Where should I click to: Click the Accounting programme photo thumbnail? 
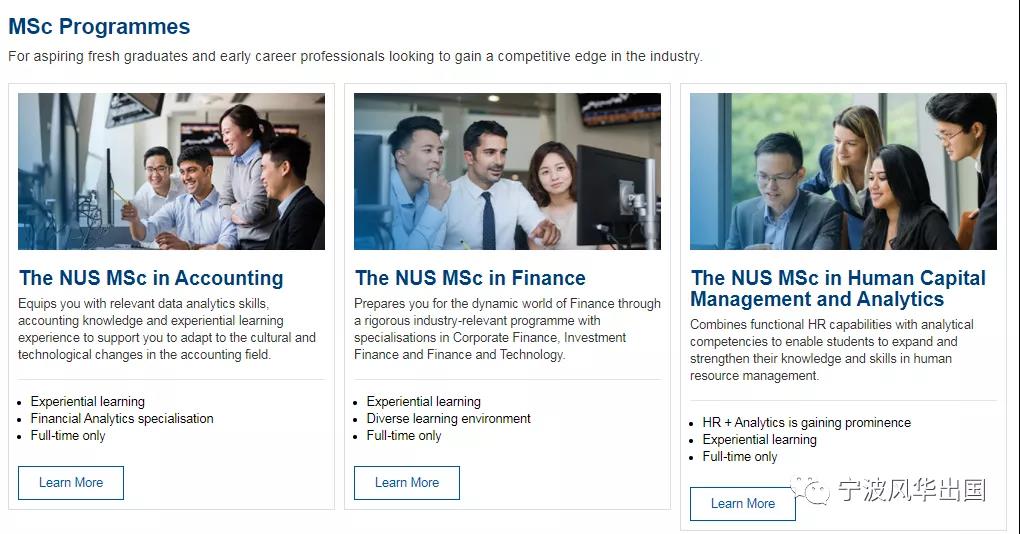pyautogui.click(x=171, y=171)
